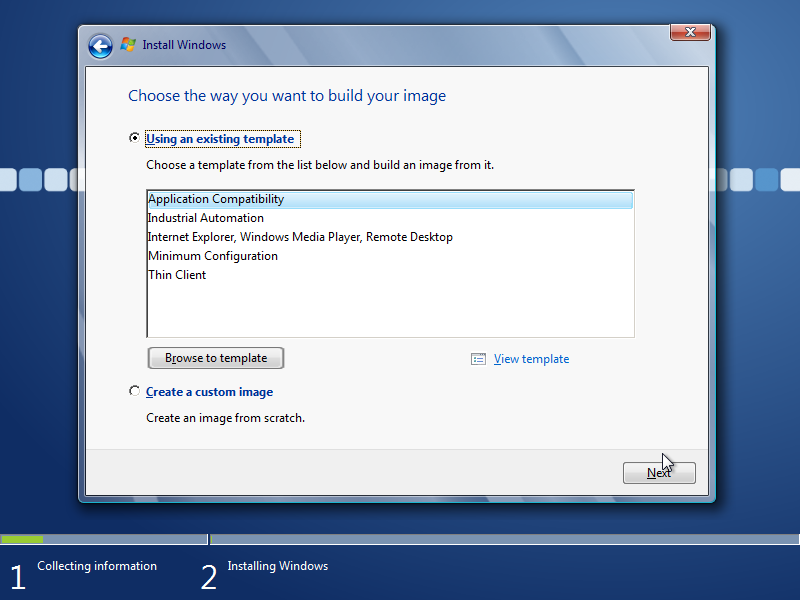
Task: Click the Create a custom image label
Action: pyautogui.click(x=209, y=392)
